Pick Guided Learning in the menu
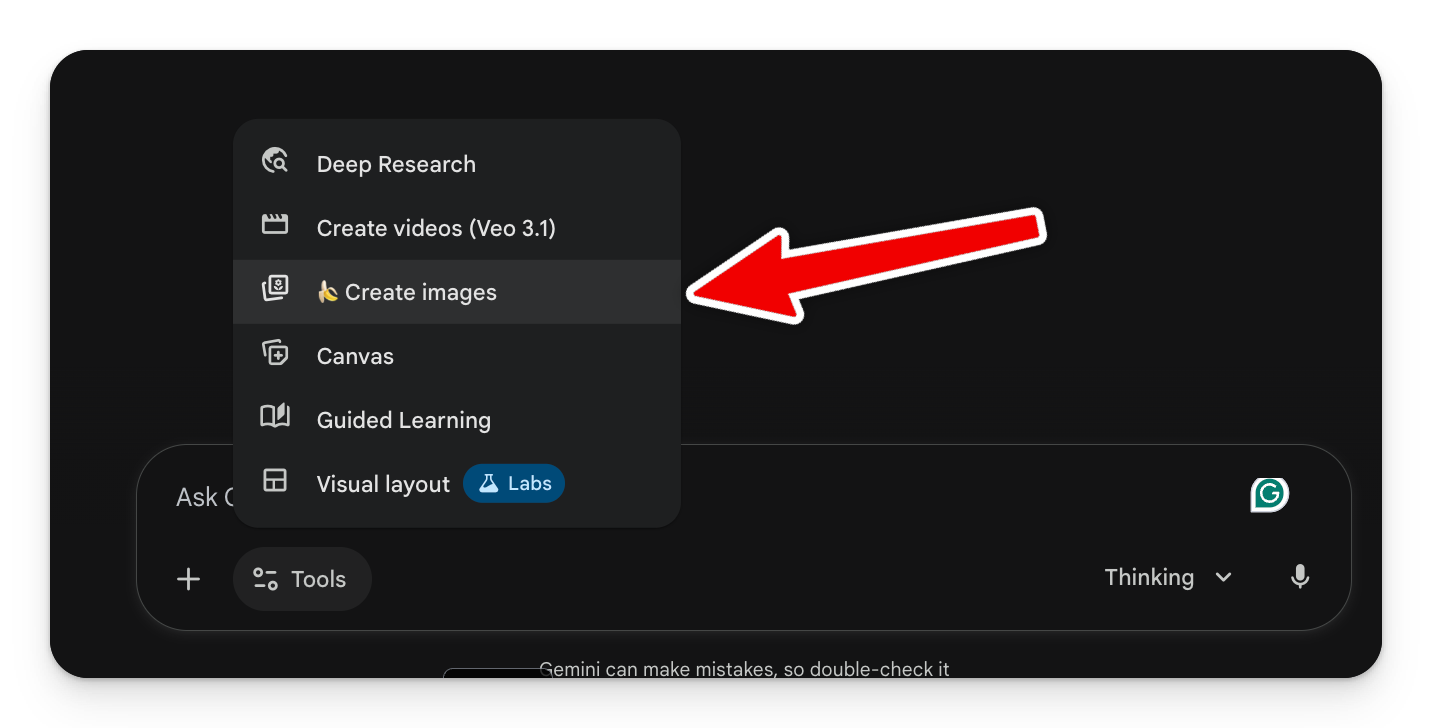 point(457,420)
